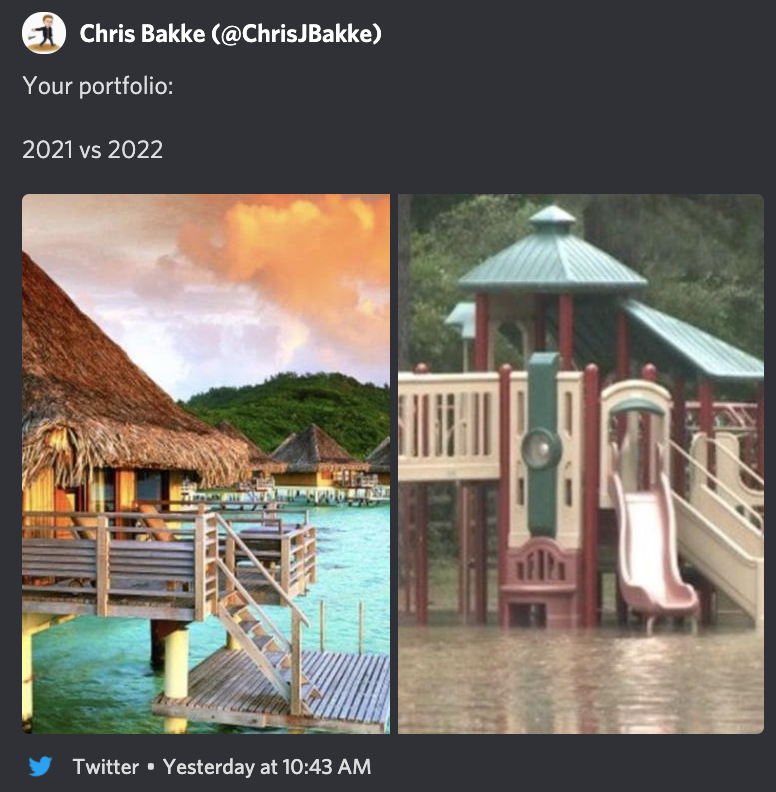Viewport: 776px width, 792px height.
Task: Click the green hill behind the bungalows
Action: (x=293, y=407)
